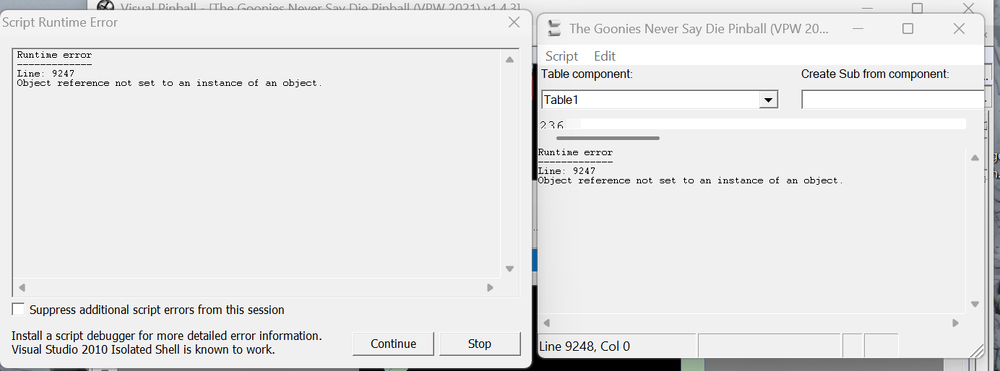Expand the Table component dropdown arrow
This screenshot has width=1000, height=371.
(x=768, y=100)
